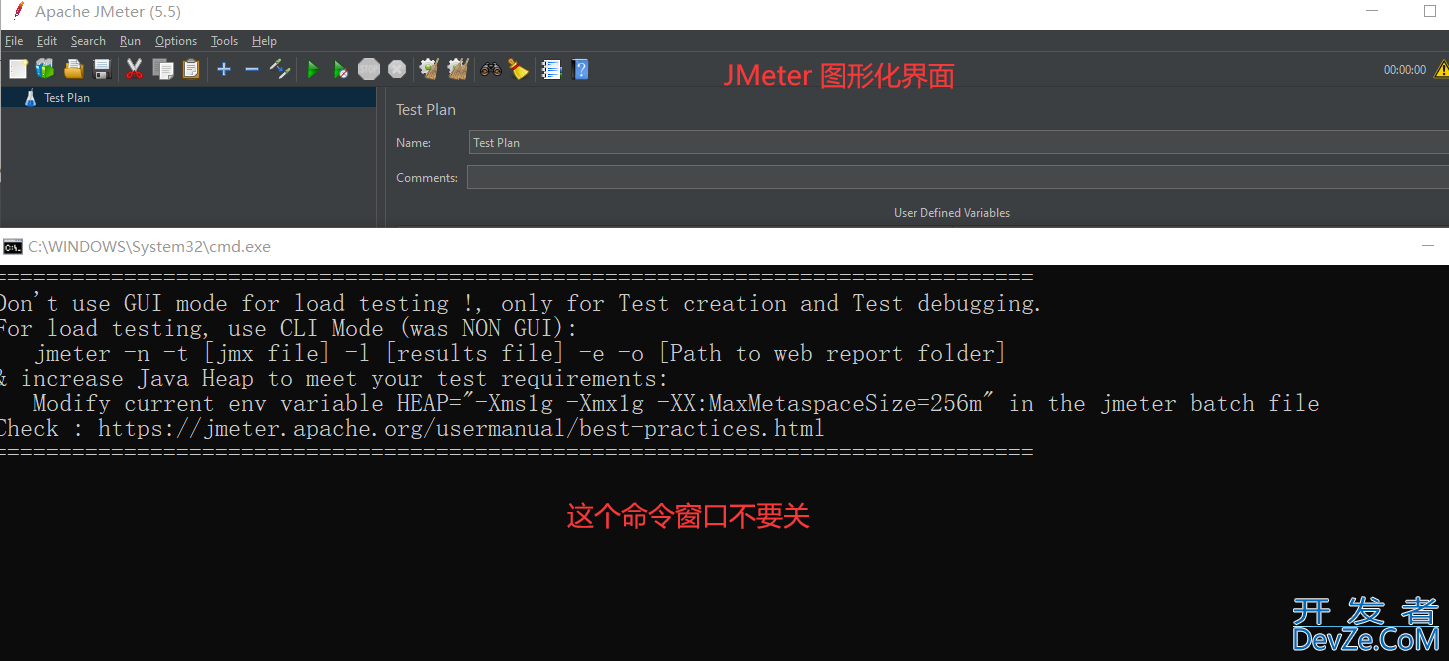Click the cmd.exe window title bar icon
This screenshot has height=661, width=1449.
[12, 246]
